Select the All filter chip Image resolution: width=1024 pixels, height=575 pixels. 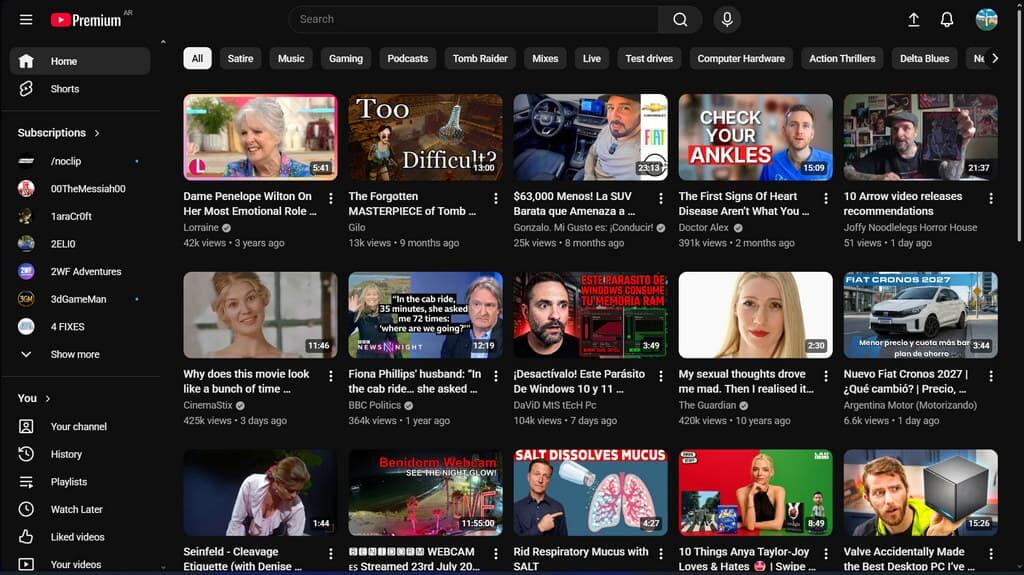[x=197, y=58]
